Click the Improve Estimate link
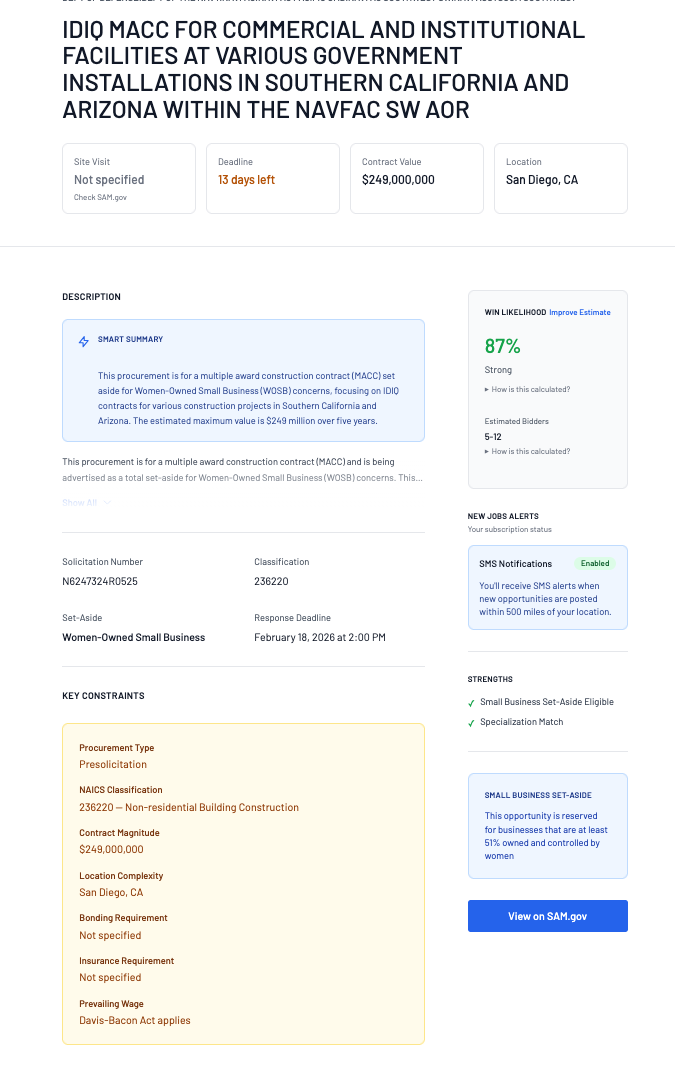Screen dimensions: 675x1066 point(580,312)
